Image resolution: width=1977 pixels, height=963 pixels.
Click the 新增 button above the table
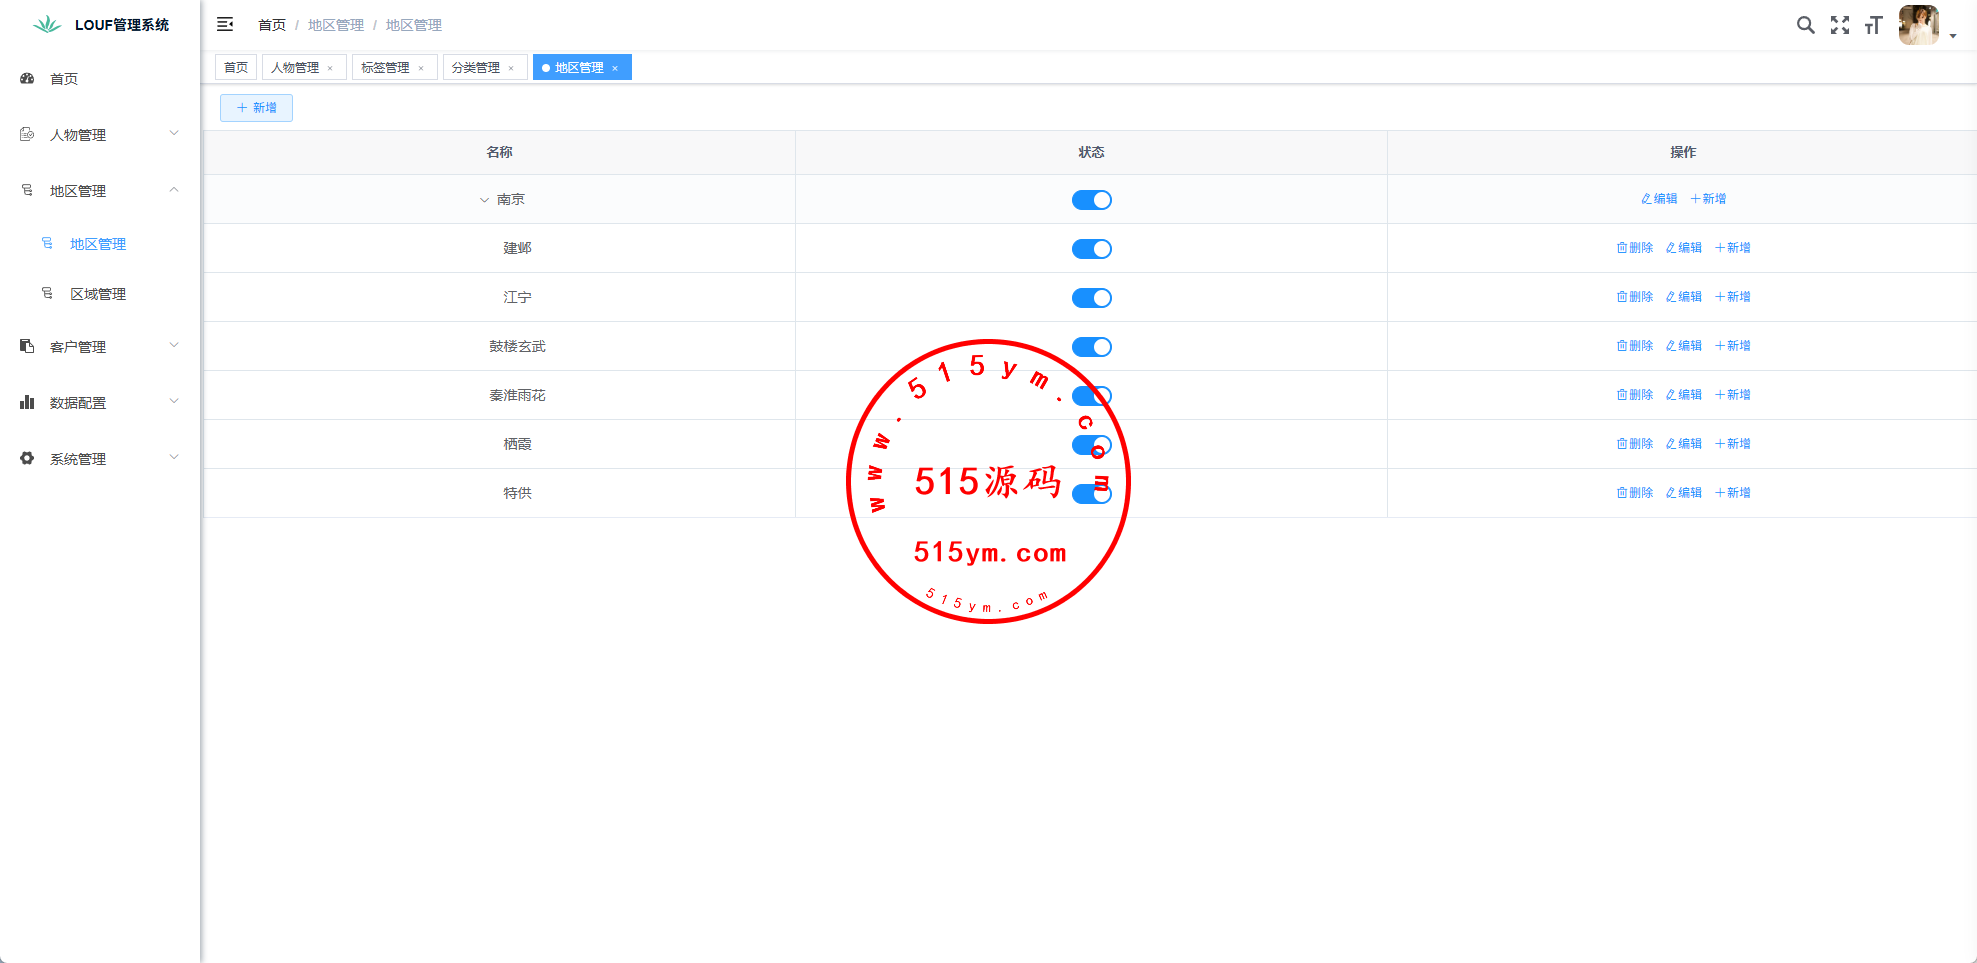click(256, 108)
